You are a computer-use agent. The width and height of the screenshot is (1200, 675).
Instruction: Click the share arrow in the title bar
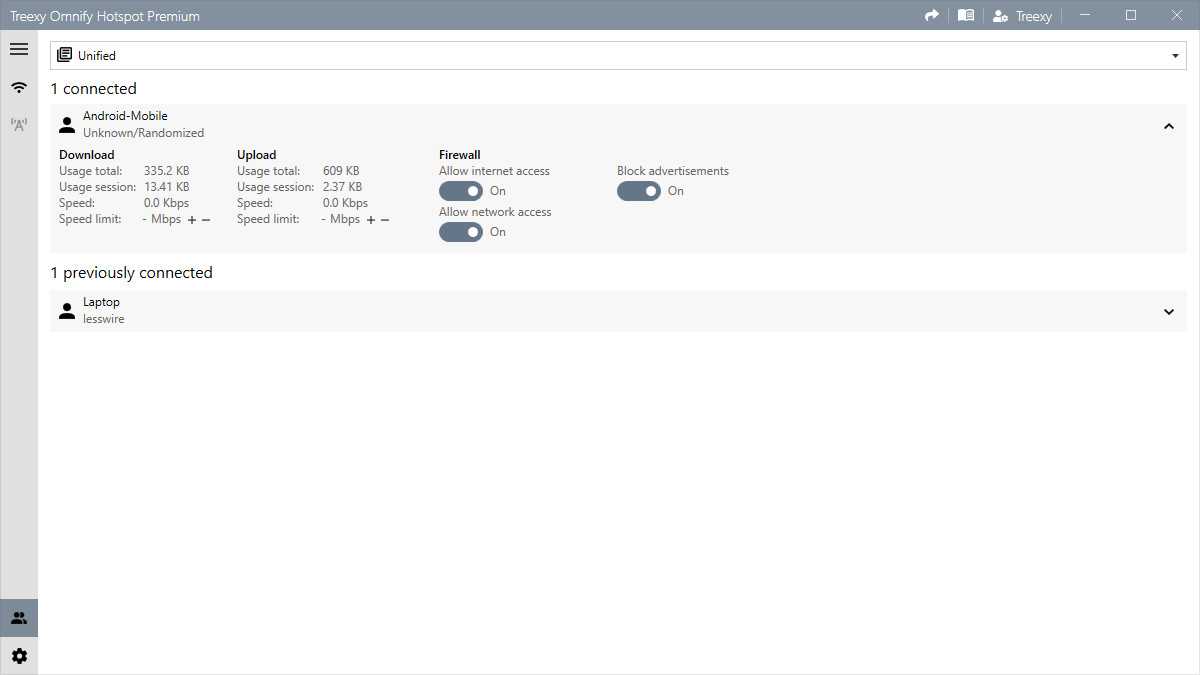931,15
